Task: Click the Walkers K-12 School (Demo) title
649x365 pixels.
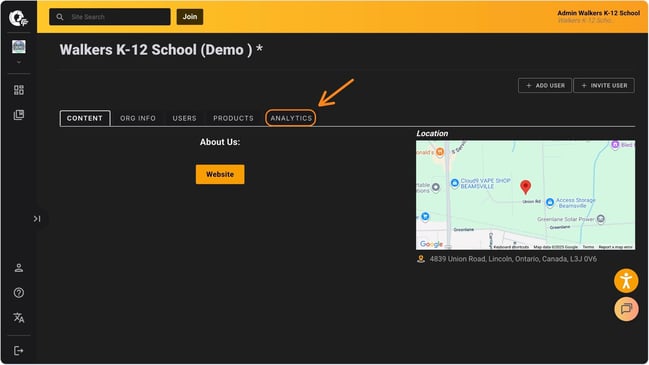Action: 161,50
